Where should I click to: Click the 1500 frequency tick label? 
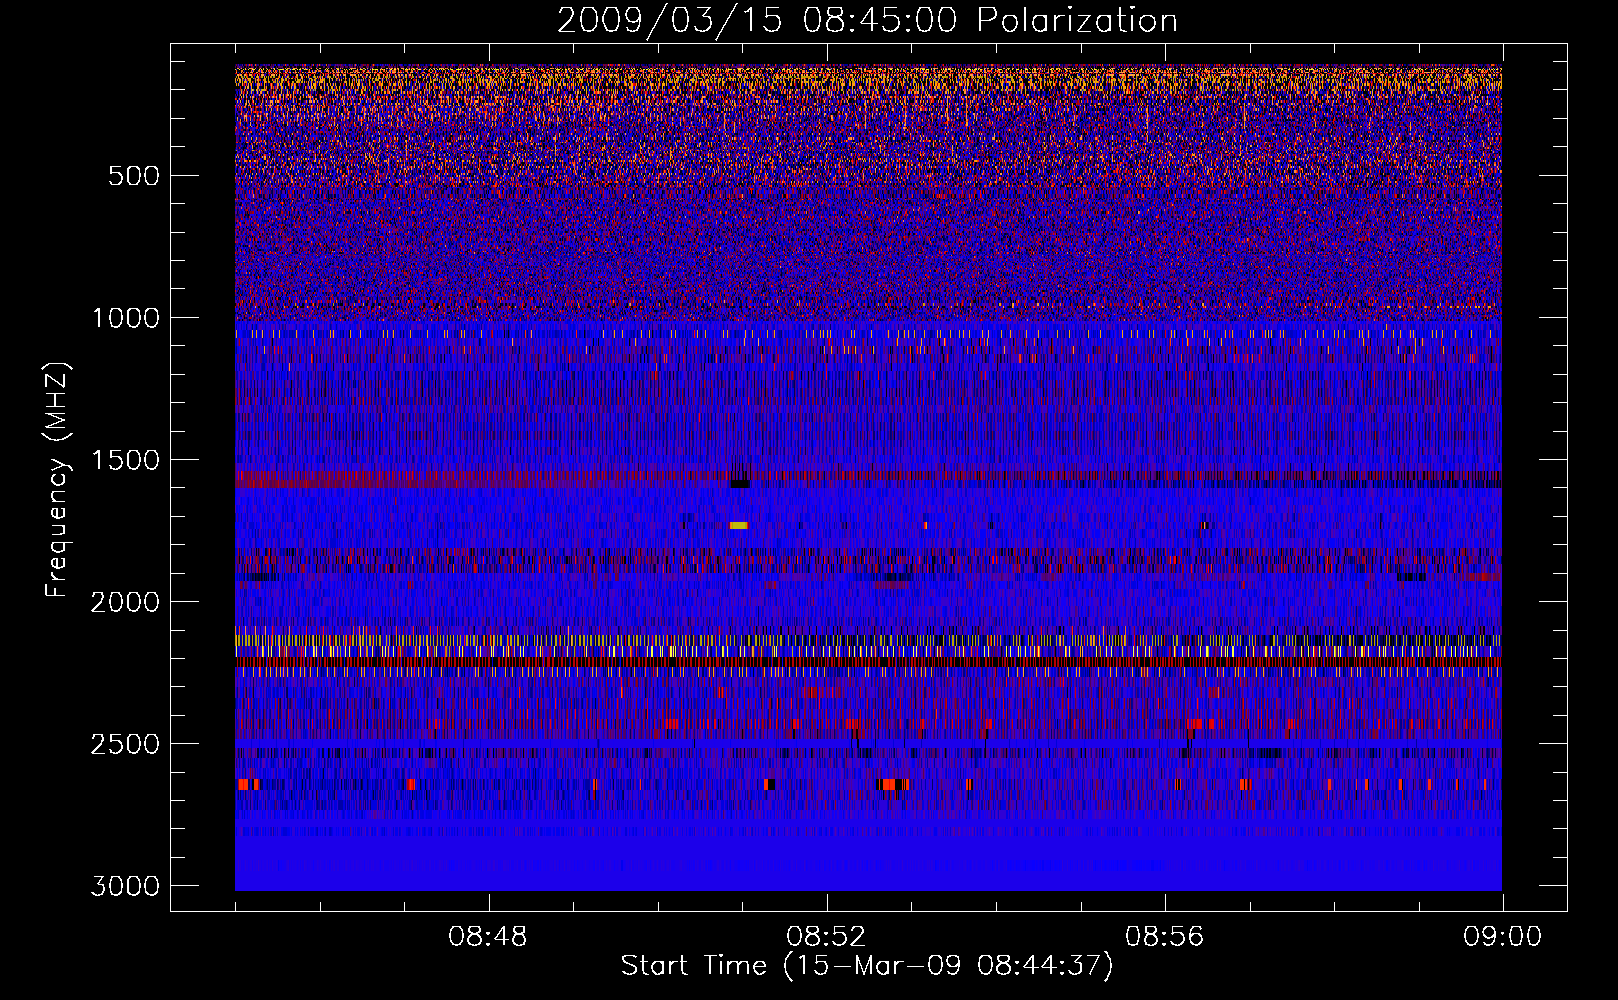pos(125,460)
